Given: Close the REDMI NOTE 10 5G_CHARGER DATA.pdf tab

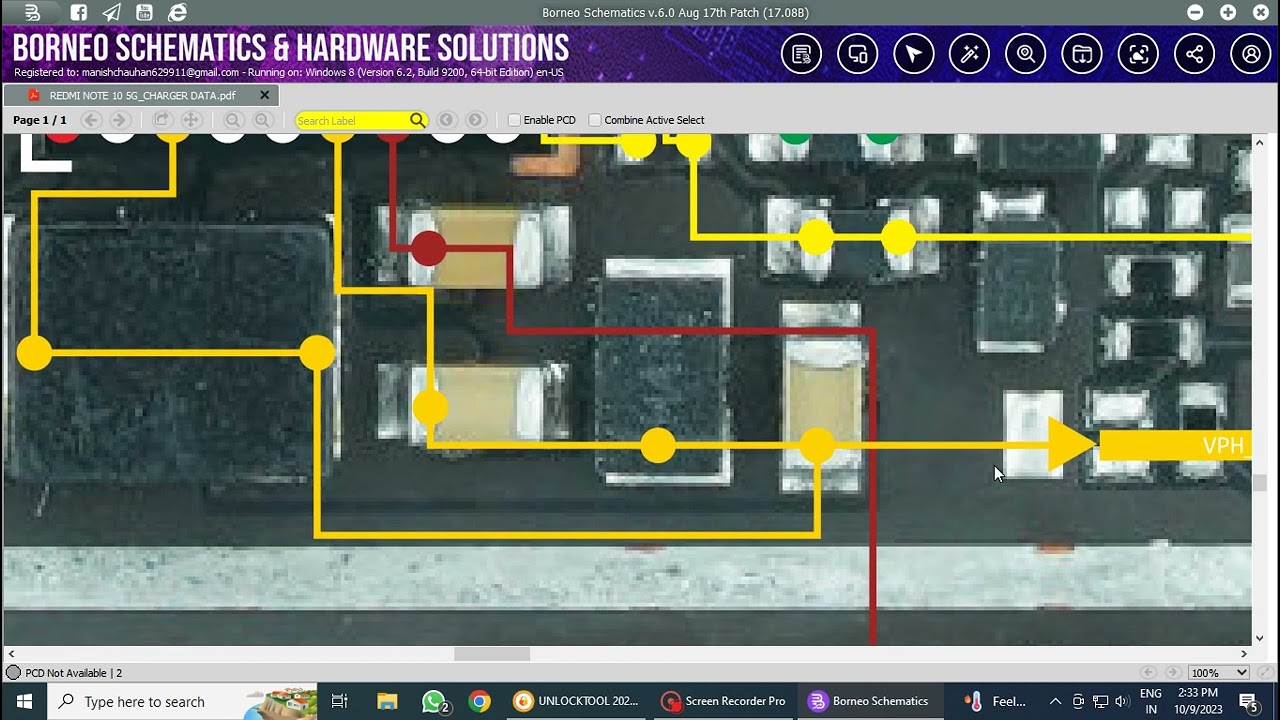Looking at the screenshot, I should point(264,95).
